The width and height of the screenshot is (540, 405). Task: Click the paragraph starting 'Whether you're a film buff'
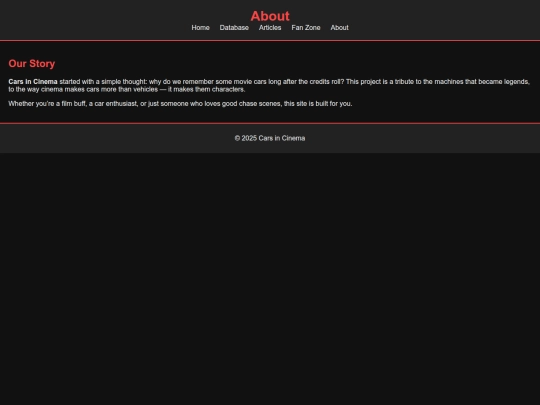(x=180, y=104)
